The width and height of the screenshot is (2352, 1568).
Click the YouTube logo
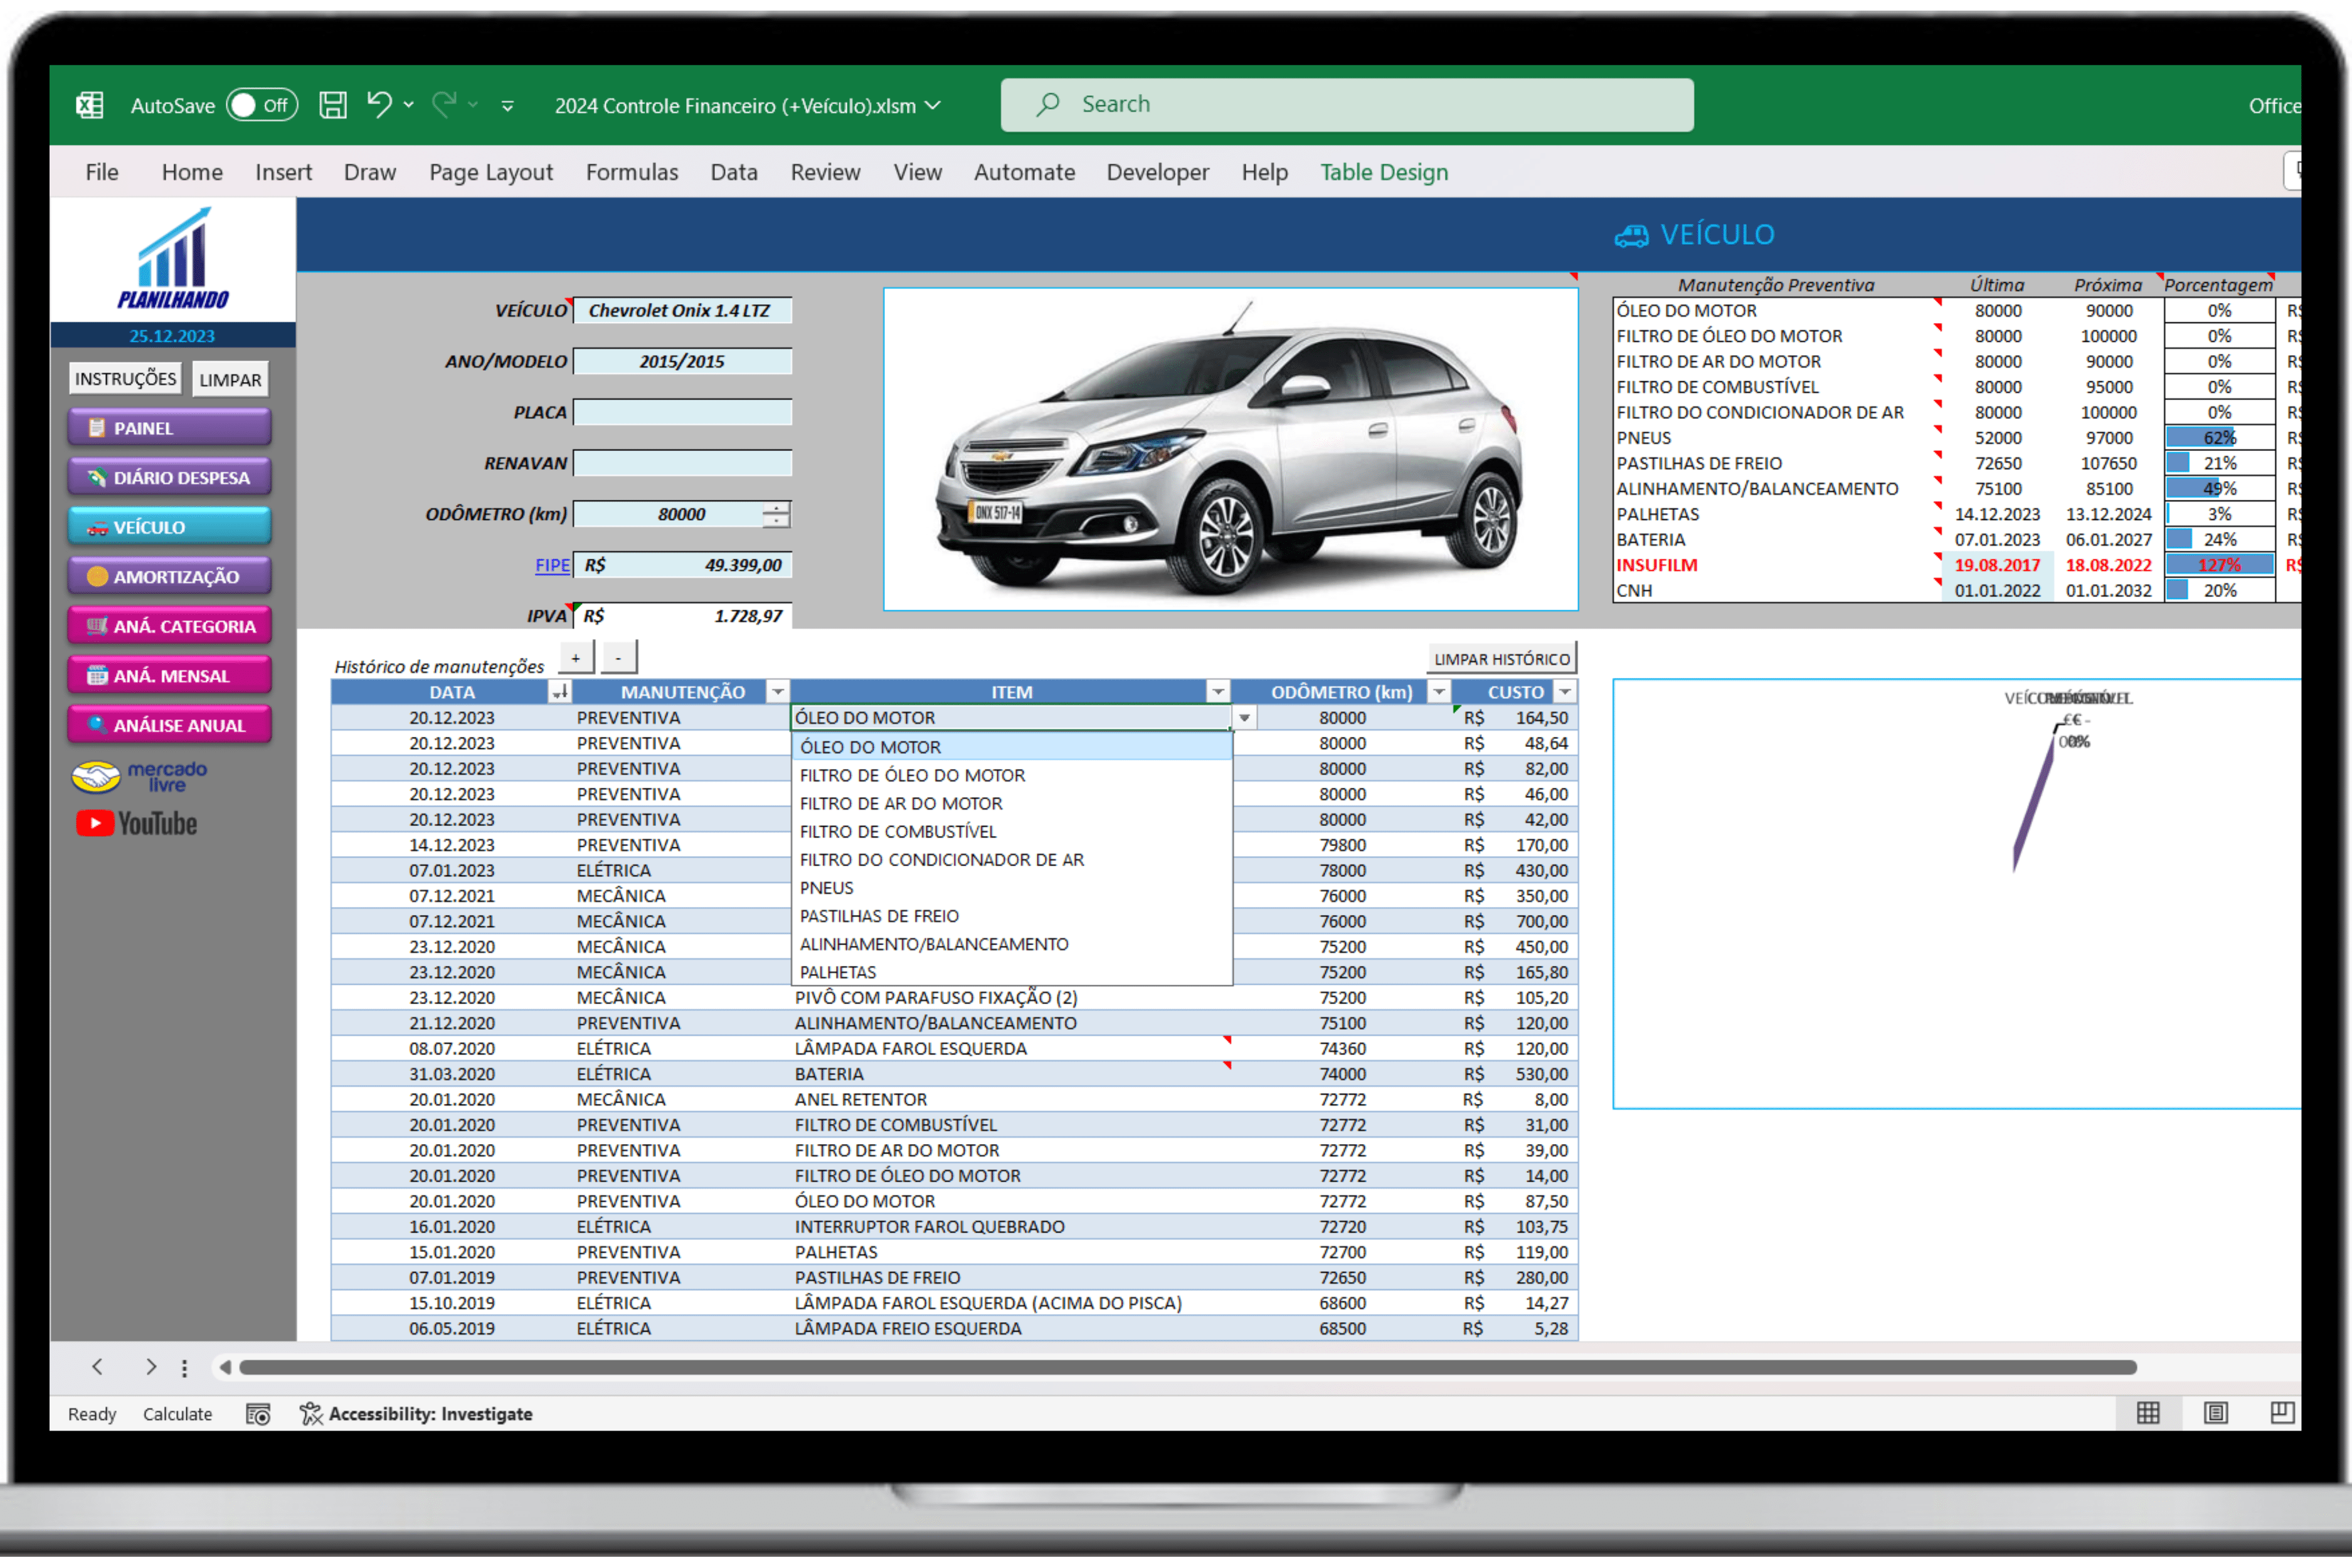137,824
